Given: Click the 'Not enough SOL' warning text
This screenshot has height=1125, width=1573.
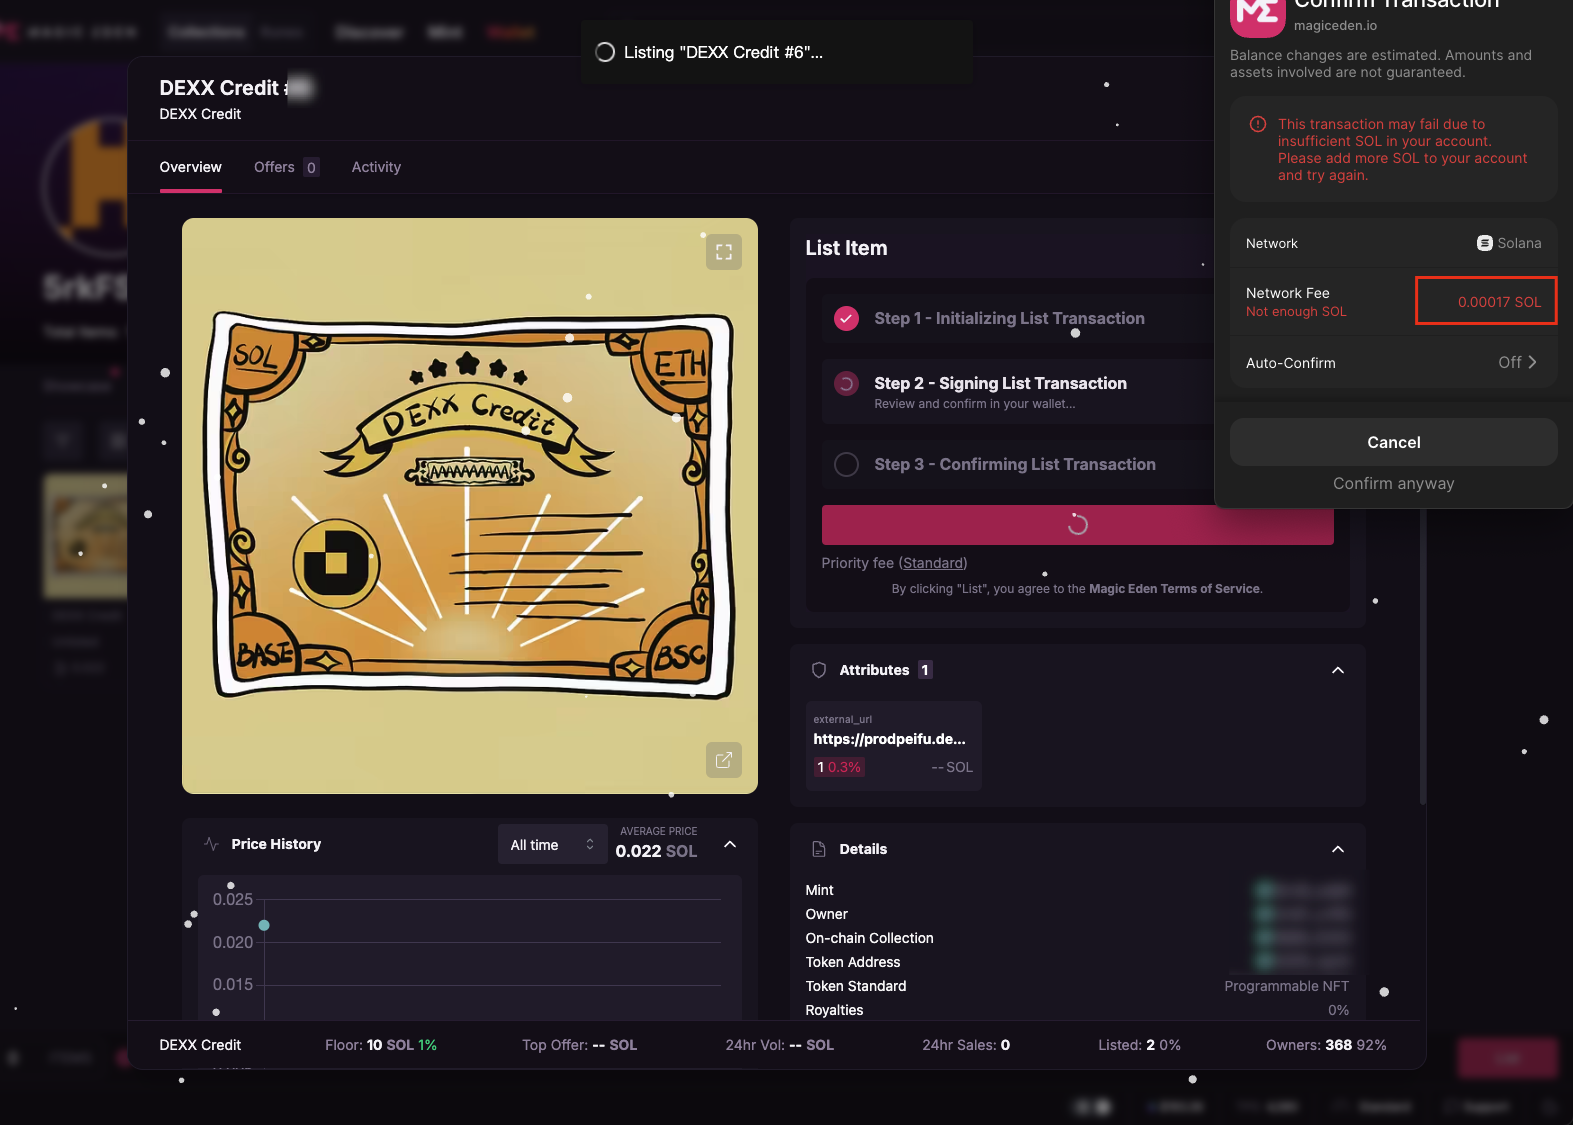Looking at the screenshot, I should click(x=1296, y=312).
